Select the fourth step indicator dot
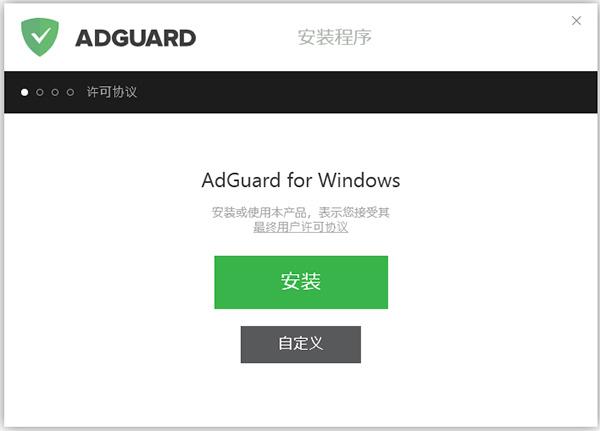This screenshot has width=600, height=431. pos(70,92)
